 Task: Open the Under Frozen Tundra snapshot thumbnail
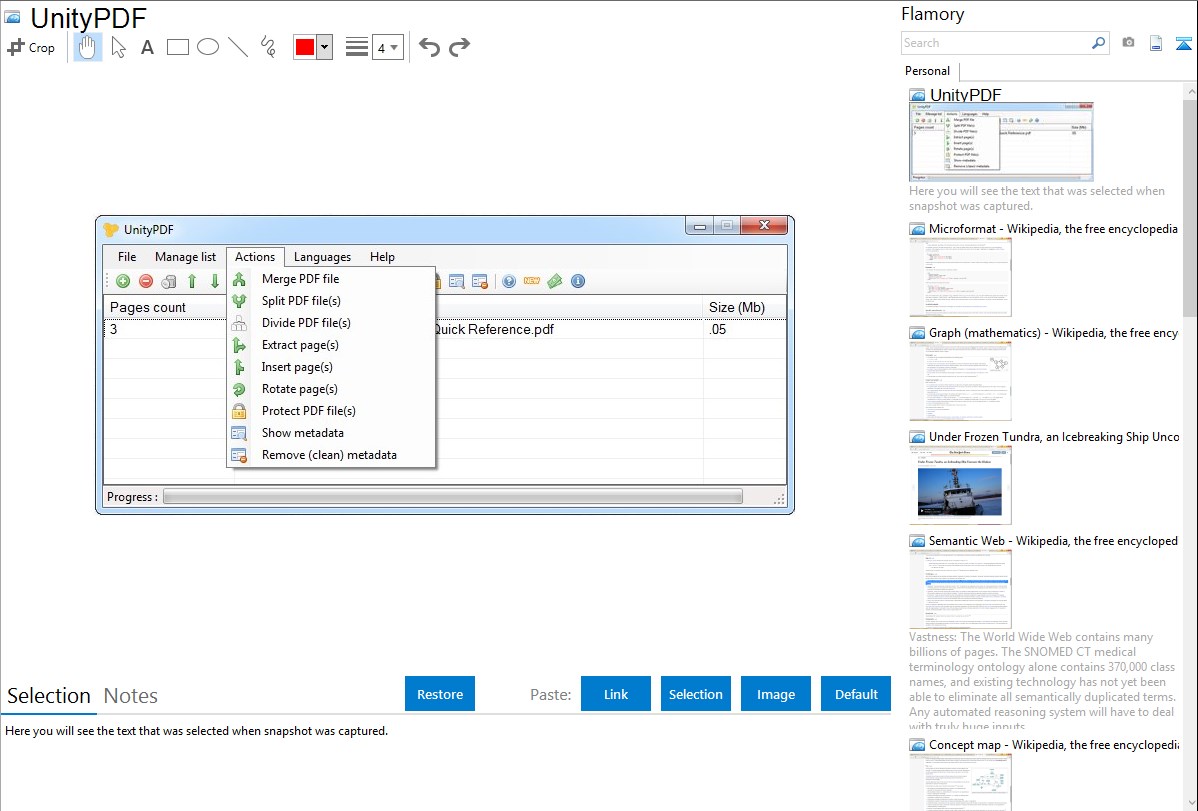(x=960, y=485)
